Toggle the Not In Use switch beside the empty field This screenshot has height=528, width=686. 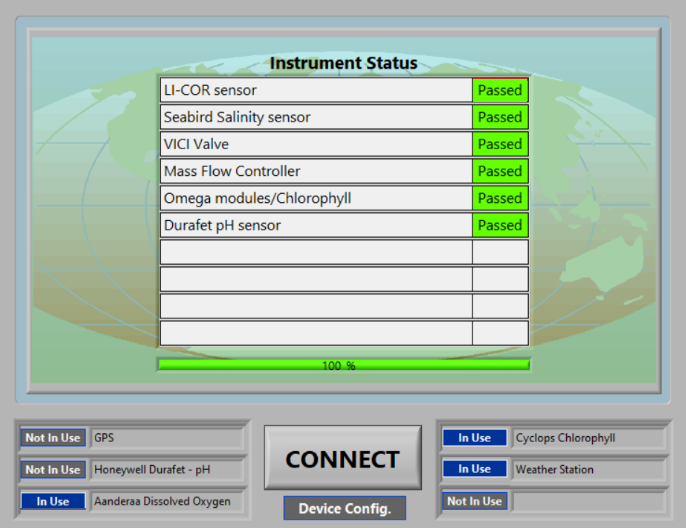tap(474, 501)
